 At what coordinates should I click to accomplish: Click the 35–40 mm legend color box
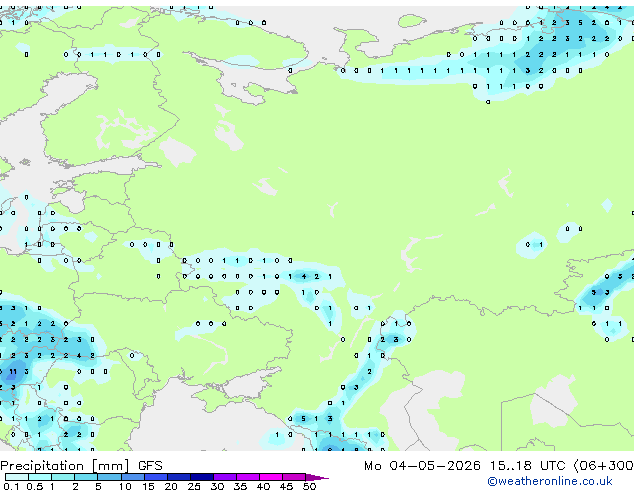tap(248, 477)
